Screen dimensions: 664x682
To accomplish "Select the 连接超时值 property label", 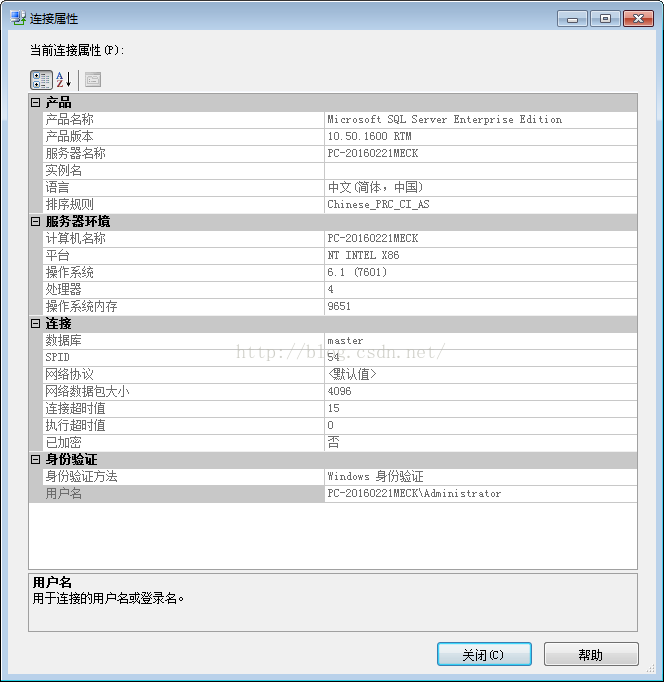I will [x=76, y=408].
